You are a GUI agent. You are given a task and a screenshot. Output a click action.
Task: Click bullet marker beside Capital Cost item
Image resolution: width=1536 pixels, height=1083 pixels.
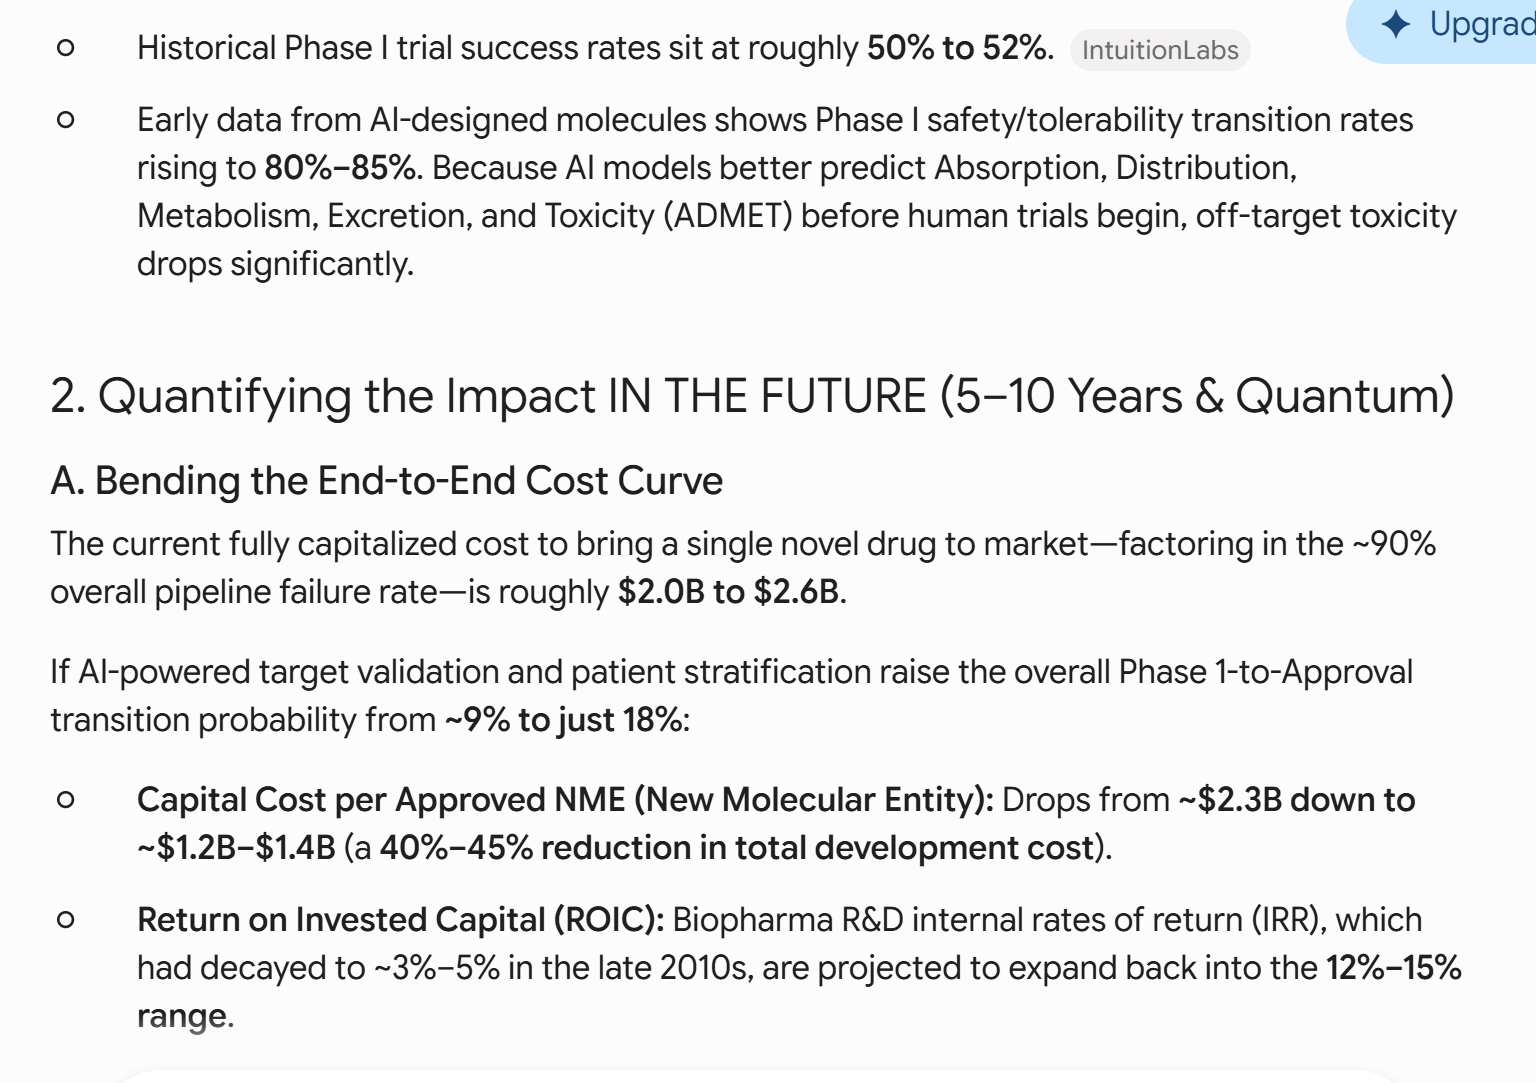pos(66,799)
